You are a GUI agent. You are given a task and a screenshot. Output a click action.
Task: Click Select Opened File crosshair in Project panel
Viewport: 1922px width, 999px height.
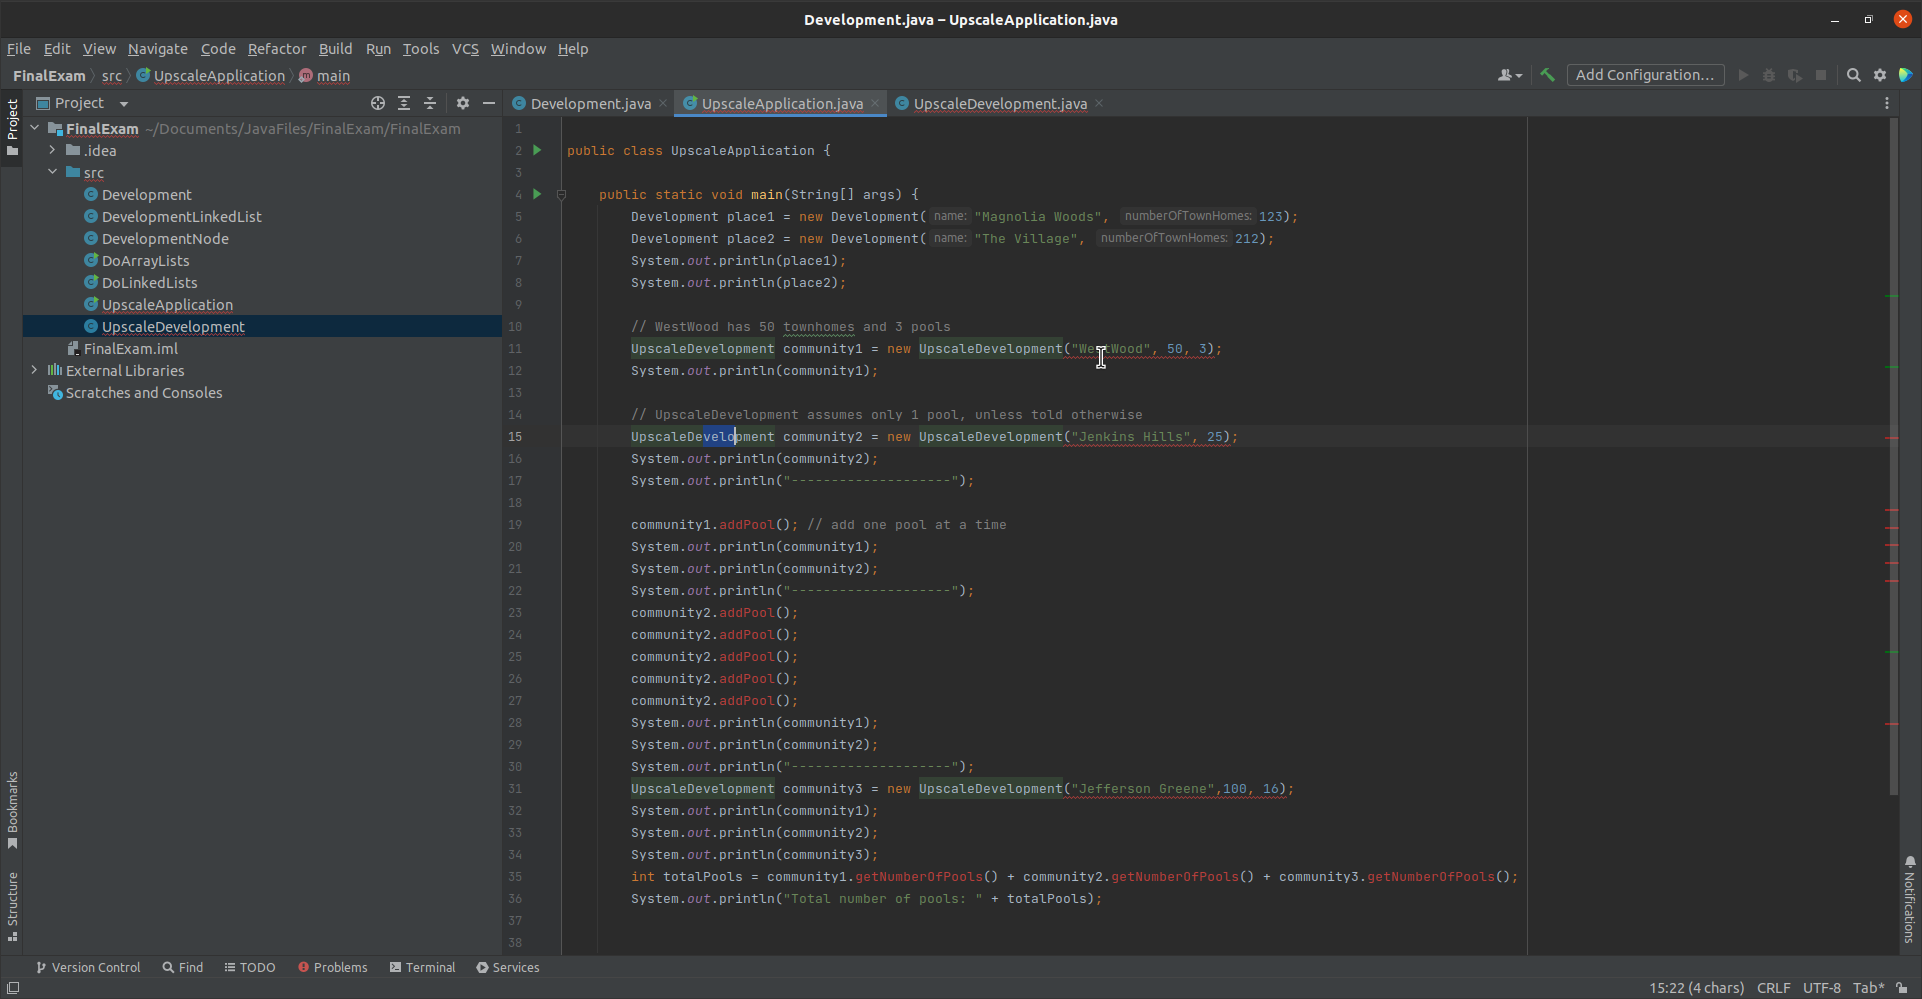tap(378, 103)
